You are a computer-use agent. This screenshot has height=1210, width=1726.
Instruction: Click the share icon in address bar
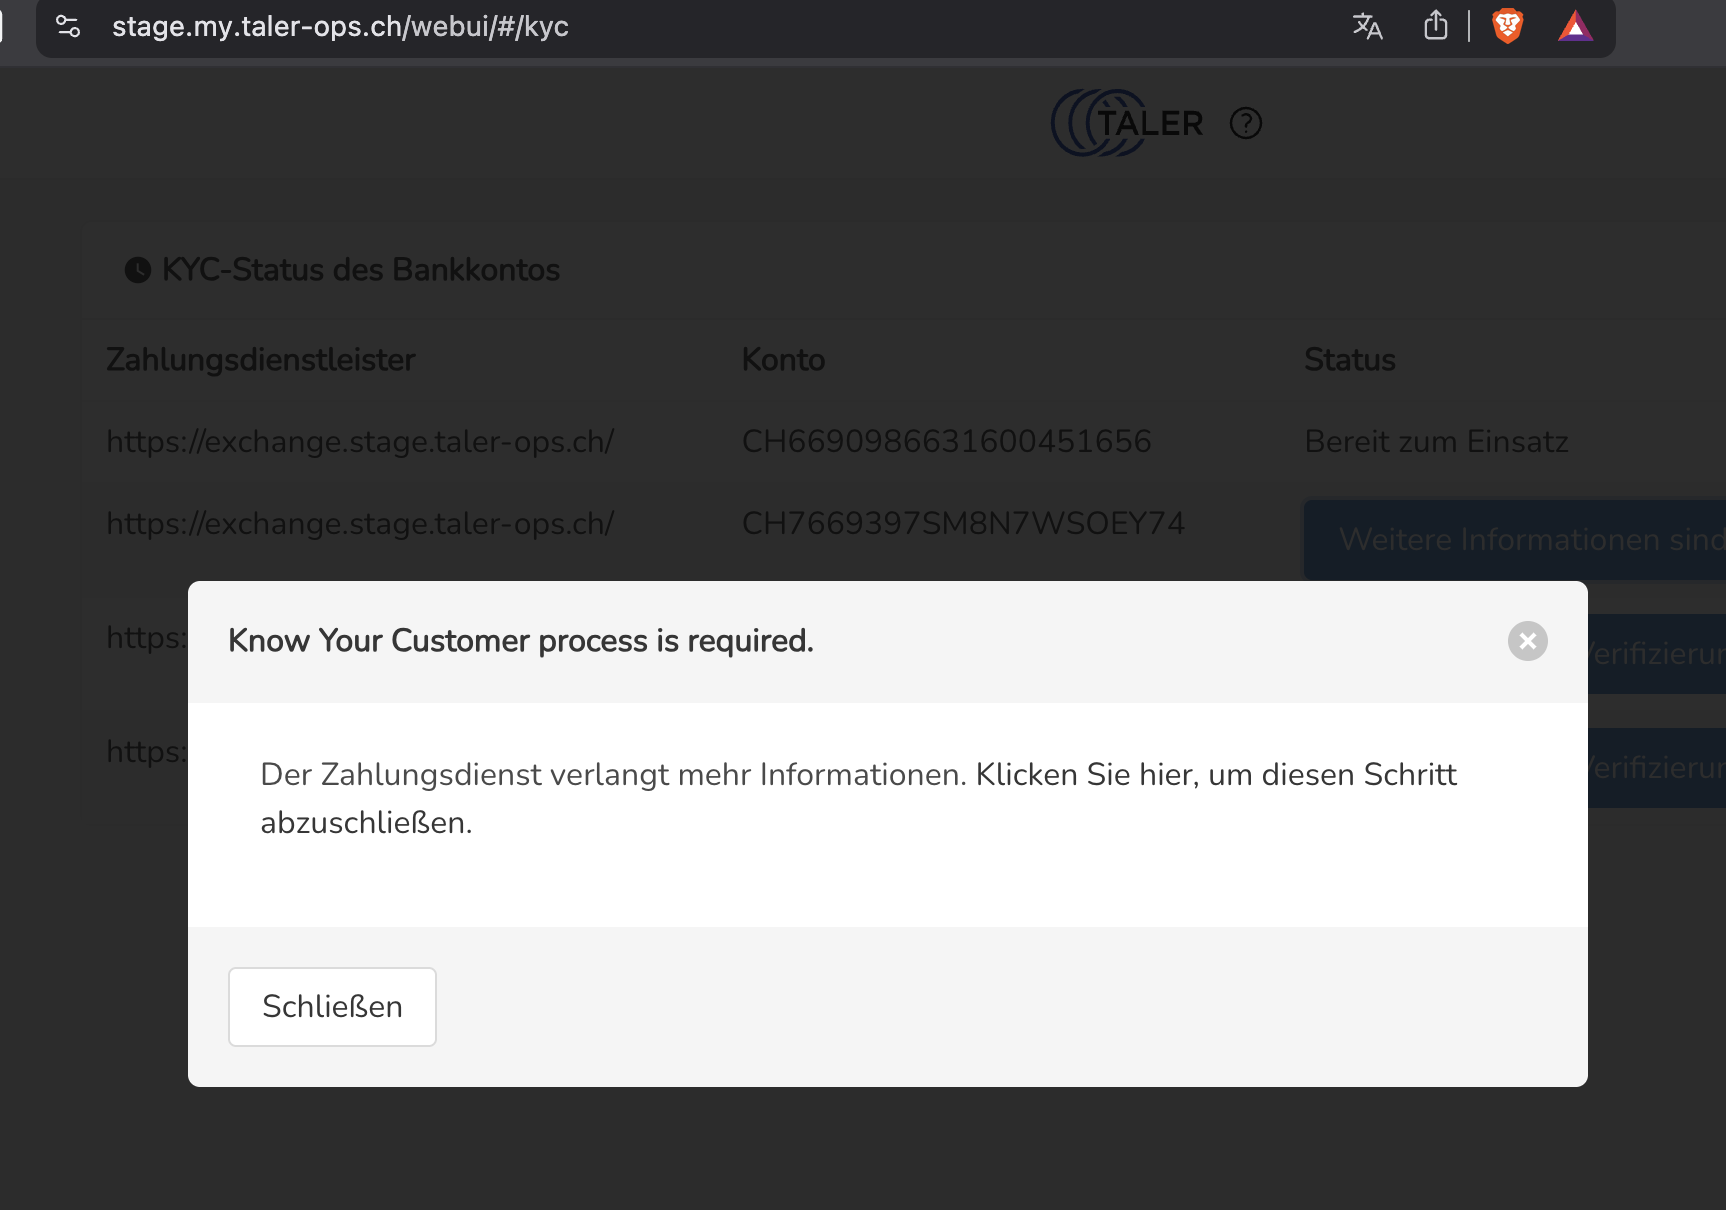(1435, 26)
